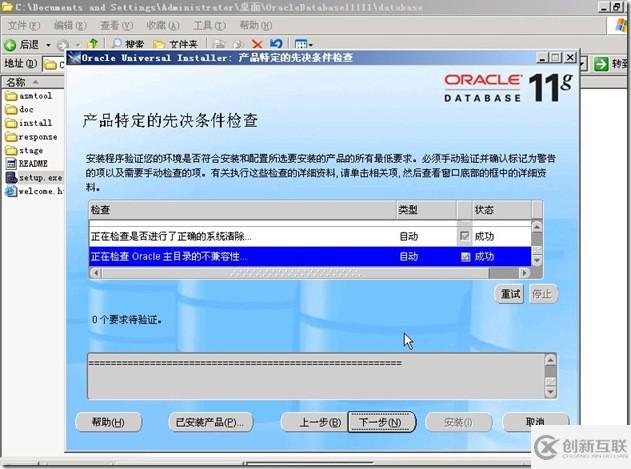Select the response folder in Explorer

click(x=31, y=137)
